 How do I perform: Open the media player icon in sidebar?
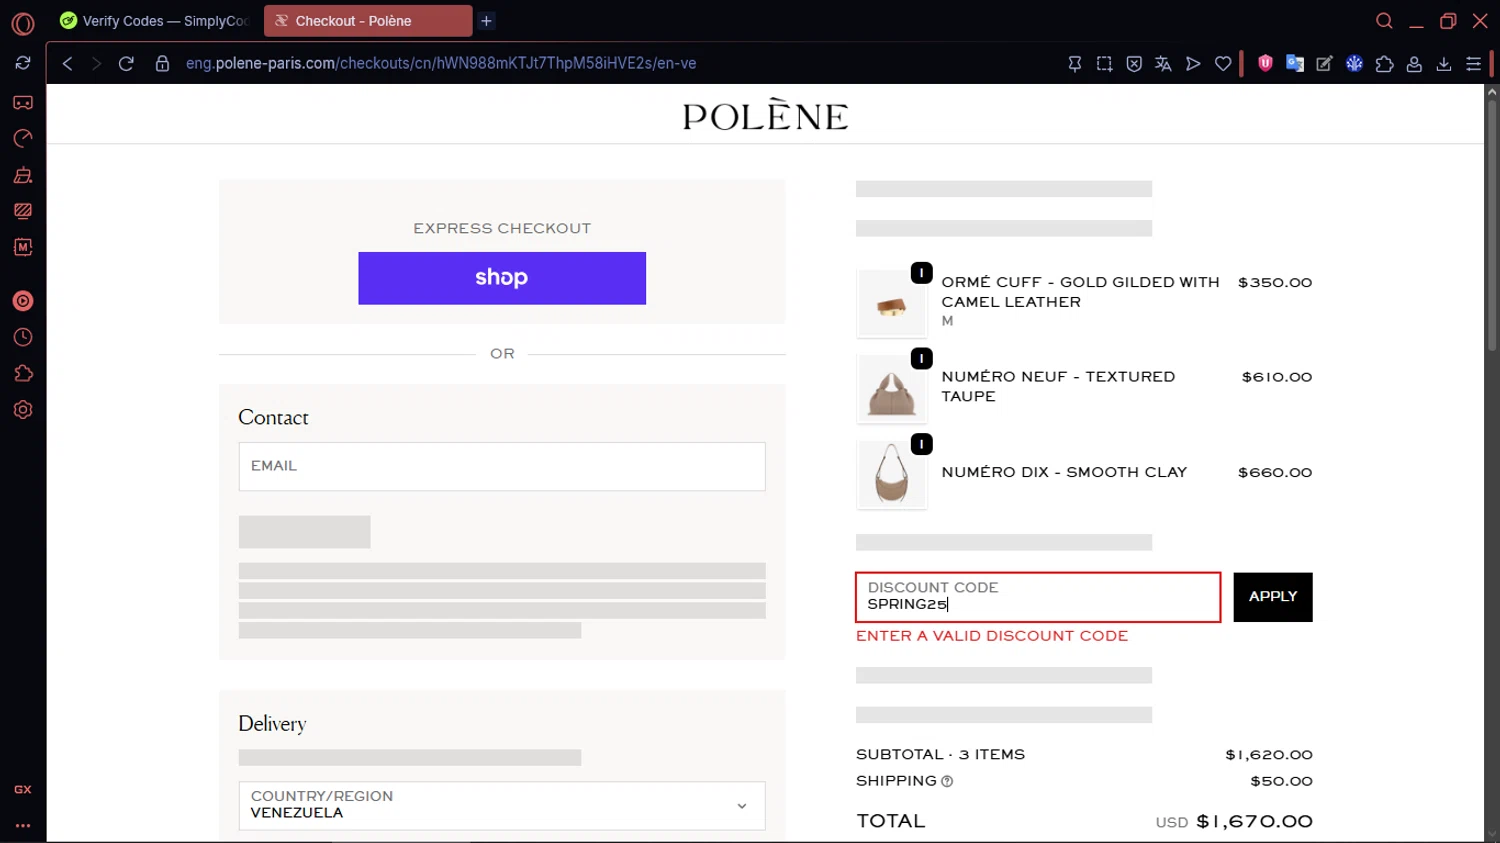point(23,301)
